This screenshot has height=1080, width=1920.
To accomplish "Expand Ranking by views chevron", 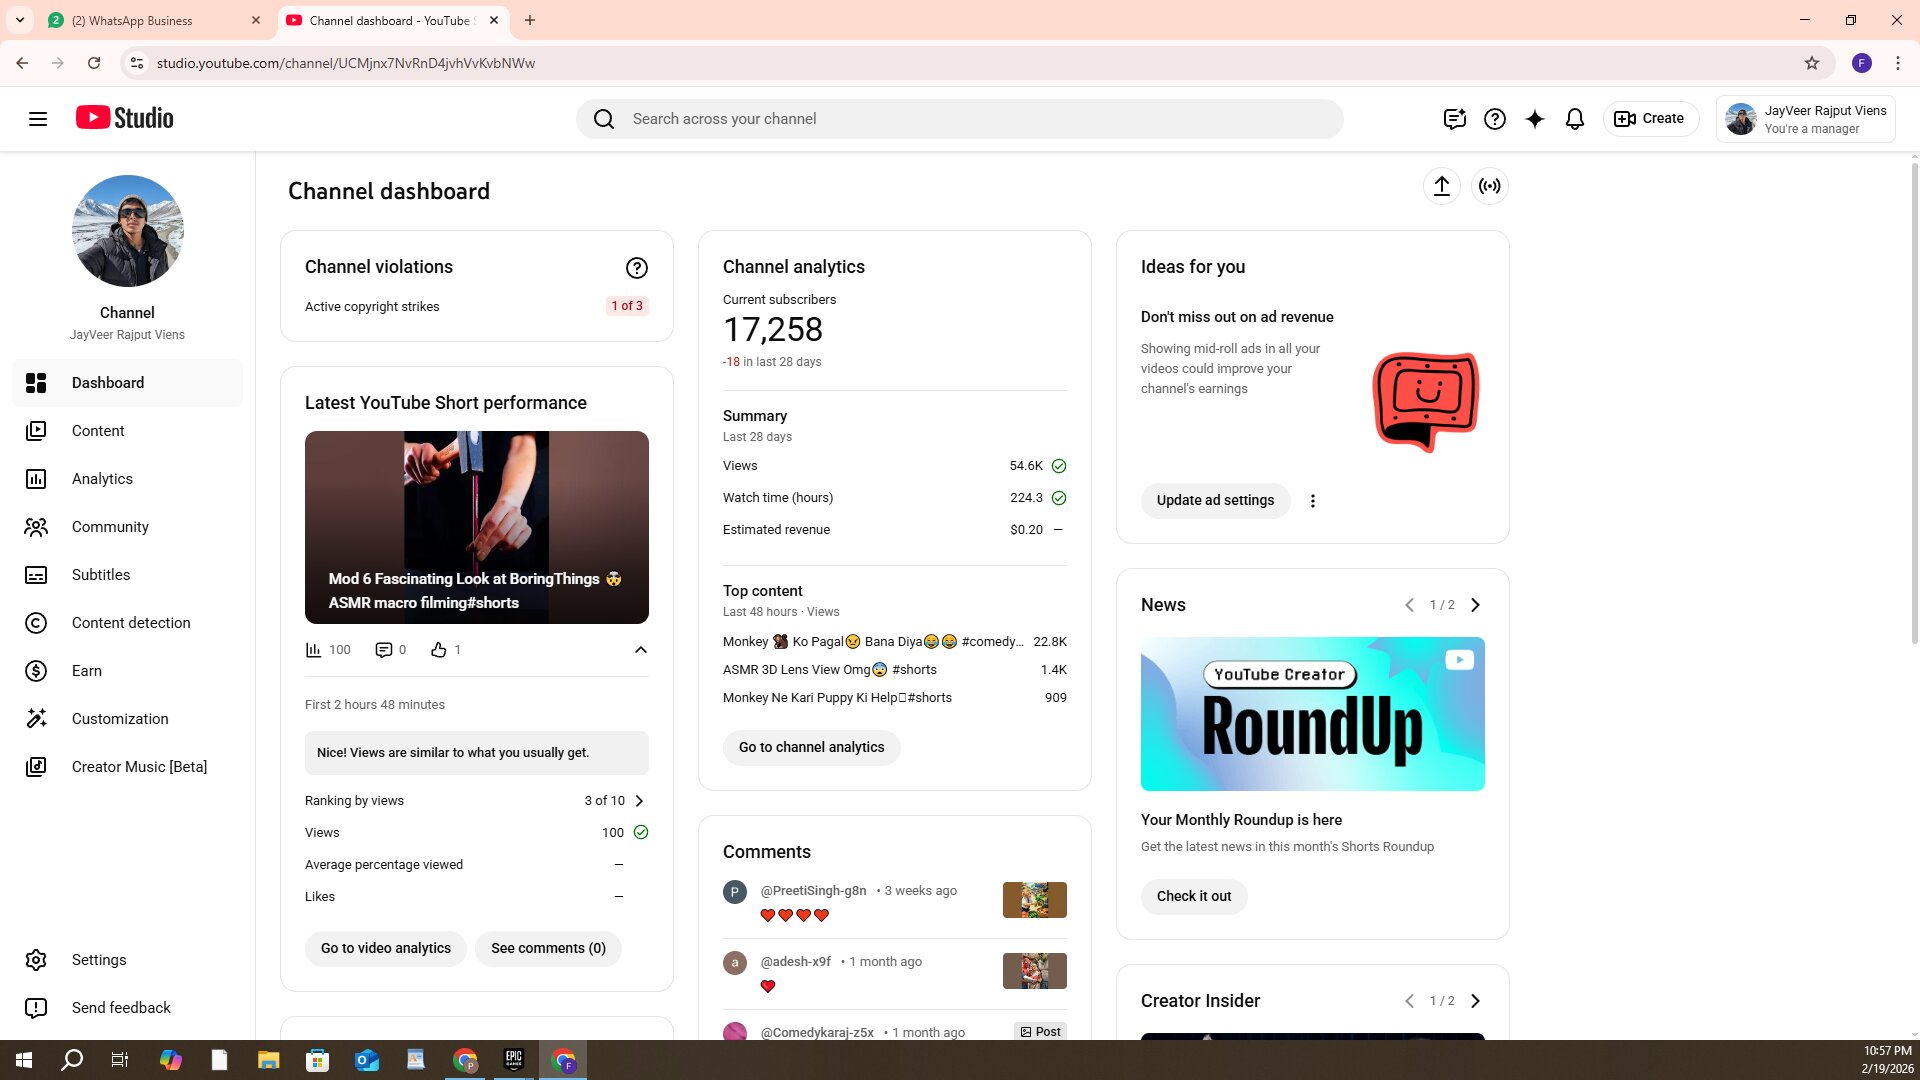I will (640, 801).
